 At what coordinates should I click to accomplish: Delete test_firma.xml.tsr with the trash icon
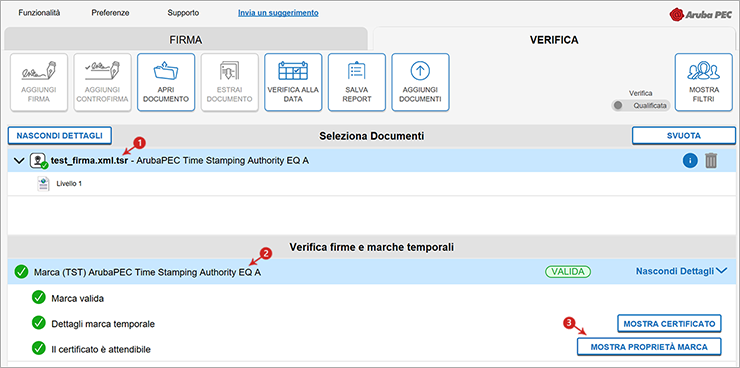pyautogui.click(x=711, y=161)
